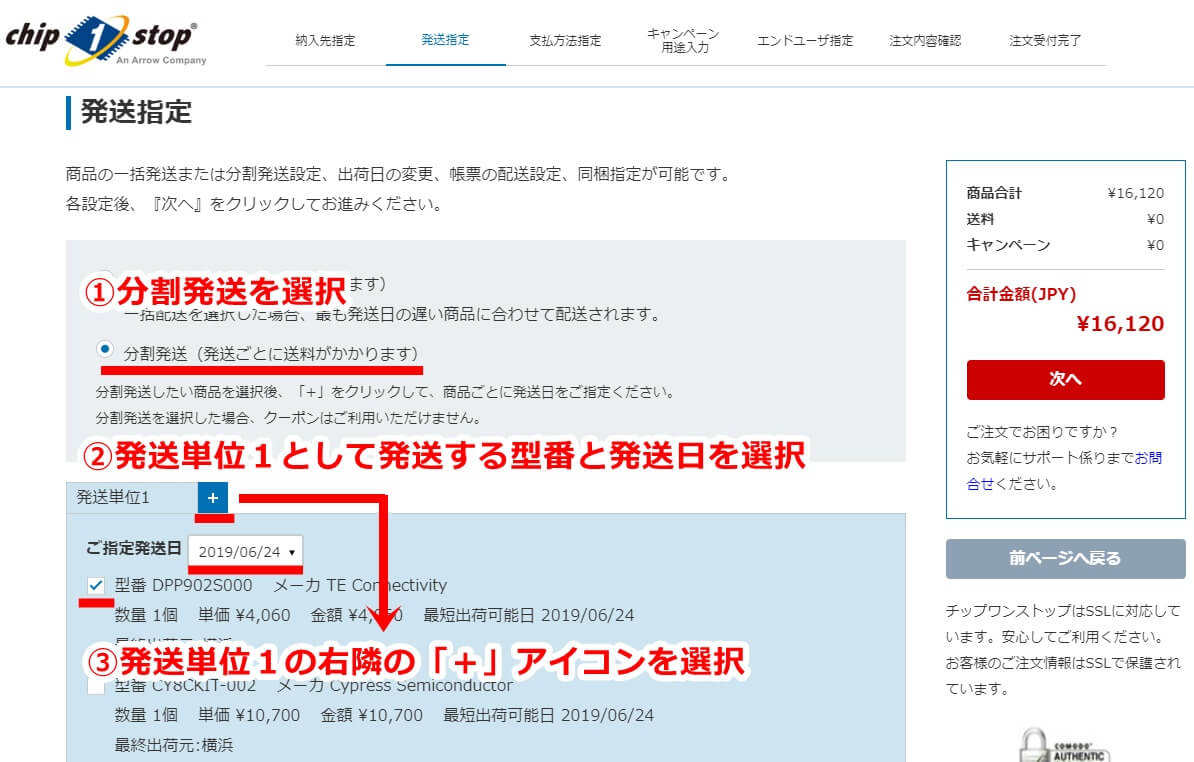Select the 分割発送 radio button
This screenshot has width=1194, height=762.
(x=104, y=349)
